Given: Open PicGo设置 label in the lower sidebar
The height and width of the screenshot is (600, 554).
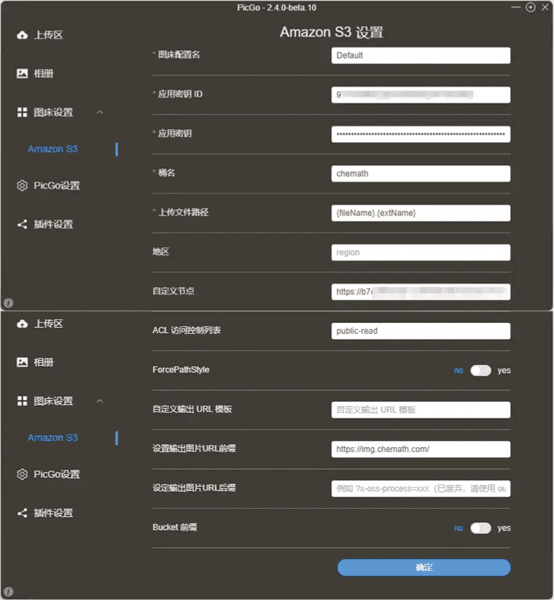Looking at the screenshot, I should [57, 474].
